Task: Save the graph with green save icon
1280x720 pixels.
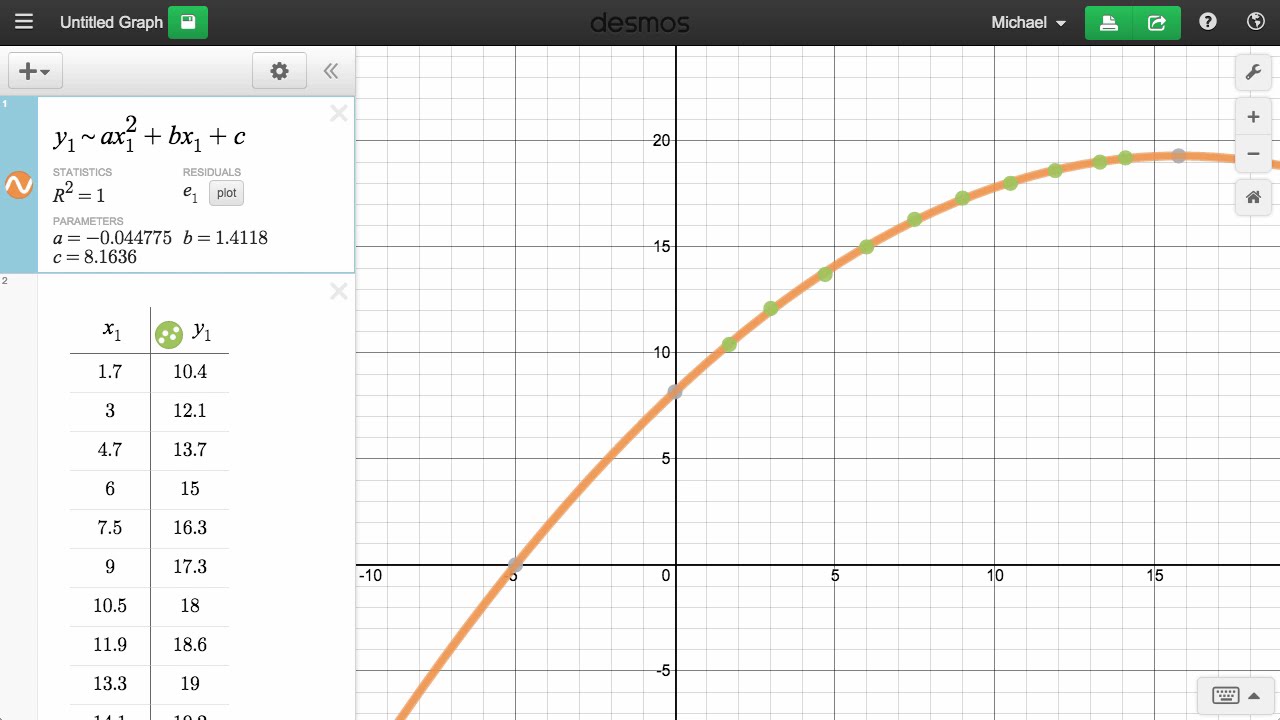Action: [x=188, y=22]
